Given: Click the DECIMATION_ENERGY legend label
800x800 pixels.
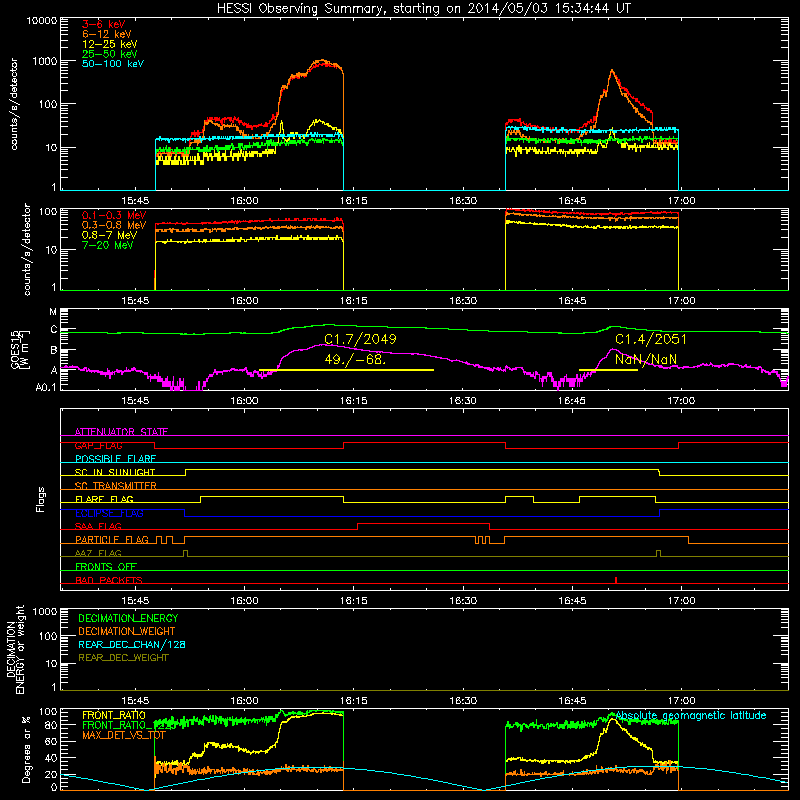Looking at the screenshot, I should (x=128, y=618).
